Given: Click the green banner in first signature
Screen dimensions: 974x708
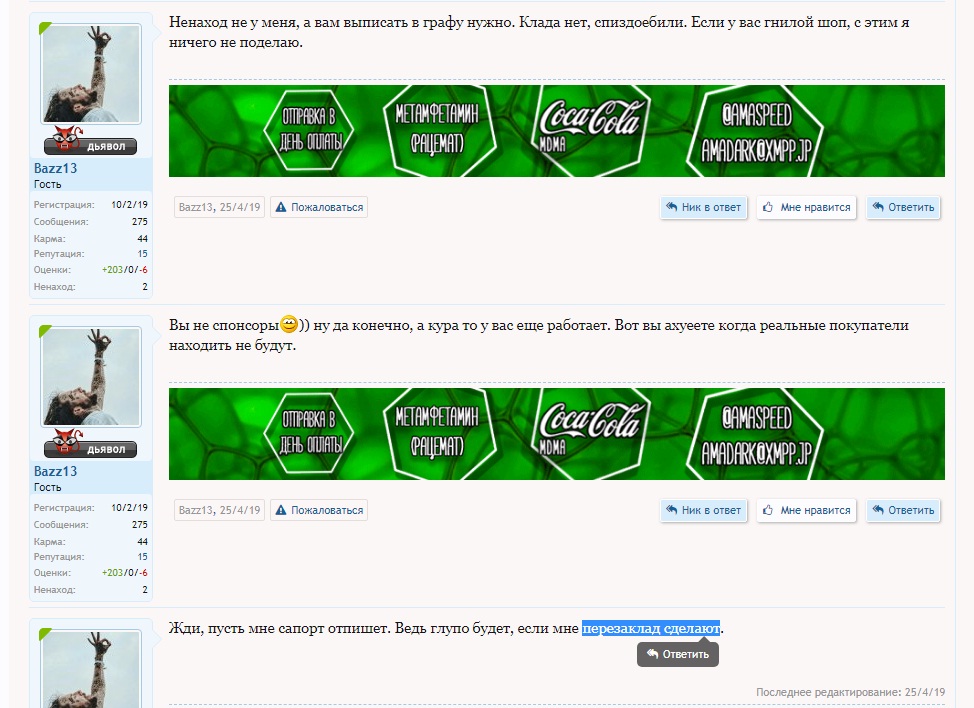Looking at the screenshot, I should [x=557, y=131].
